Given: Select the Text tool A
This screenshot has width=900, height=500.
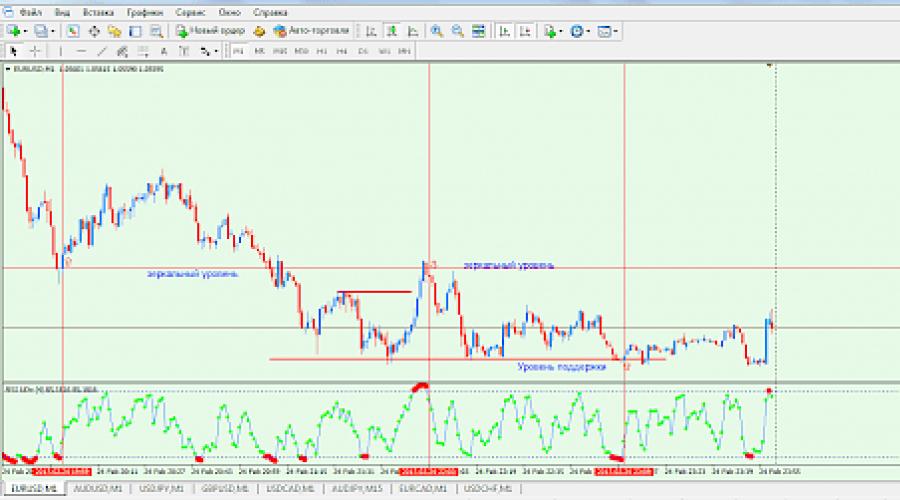Looking at the screenshot, I should 164,51.
